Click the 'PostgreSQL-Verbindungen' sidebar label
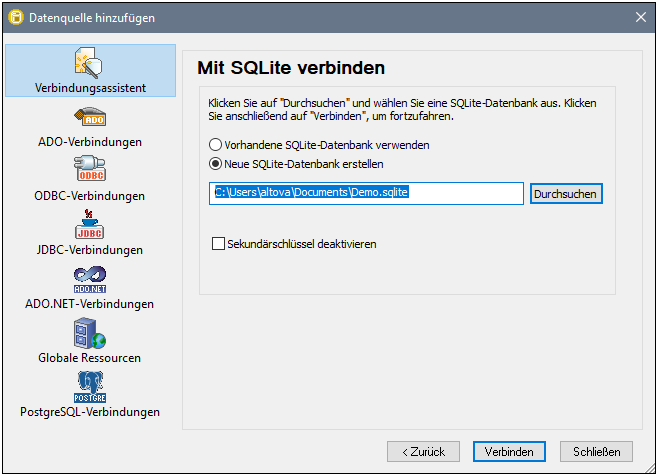658x476 pixels. 89,412
